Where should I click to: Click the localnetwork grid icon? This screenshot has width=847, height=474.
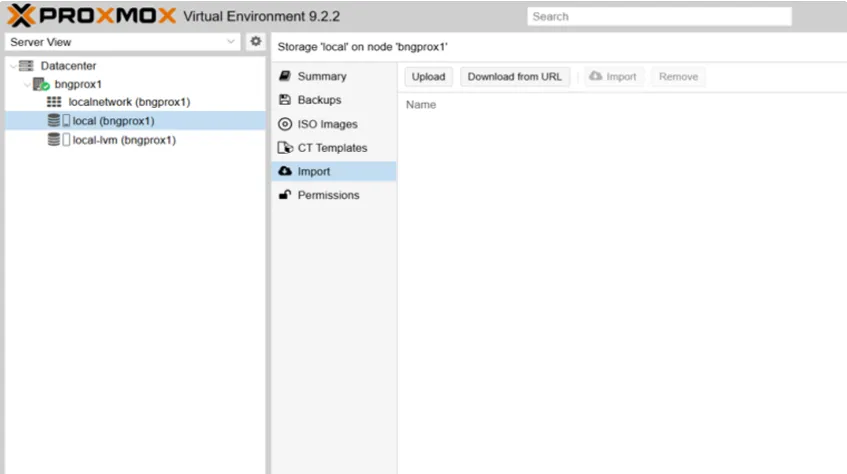54,102
